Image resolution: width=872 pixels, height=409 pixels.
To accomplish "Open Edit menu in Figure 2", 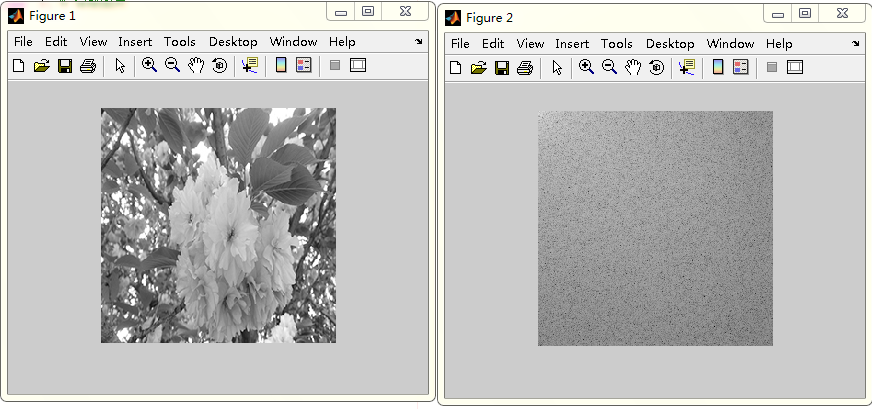I will click(493, 43).
